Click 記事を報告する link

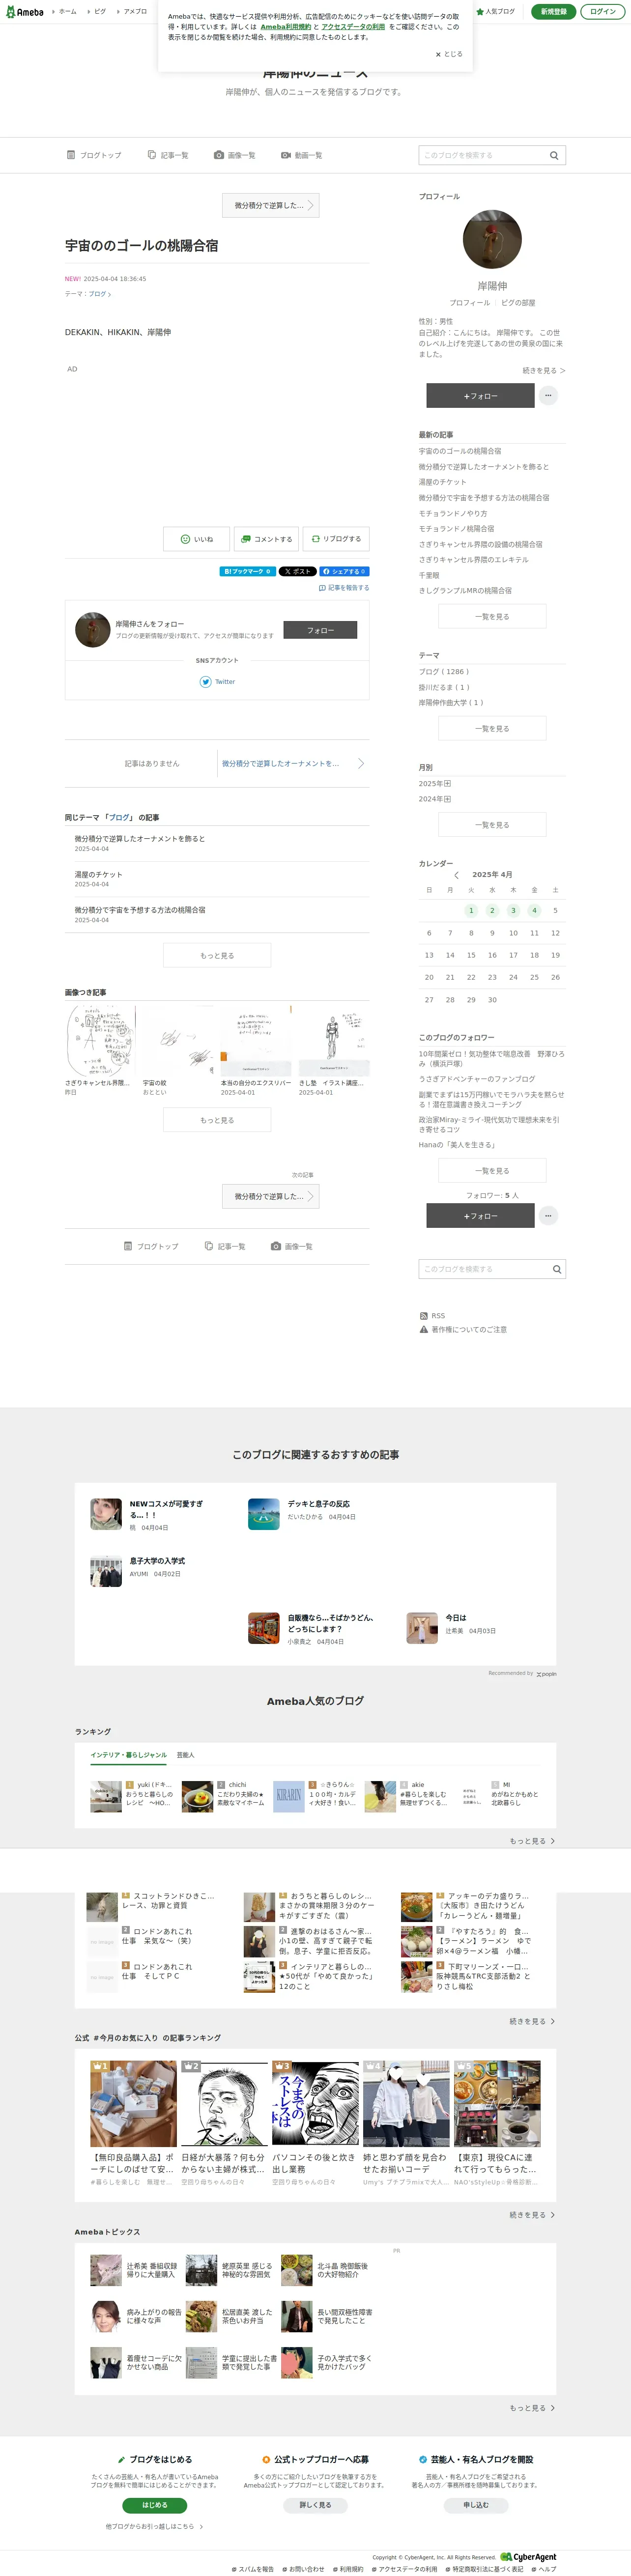[x=344, y=588]
